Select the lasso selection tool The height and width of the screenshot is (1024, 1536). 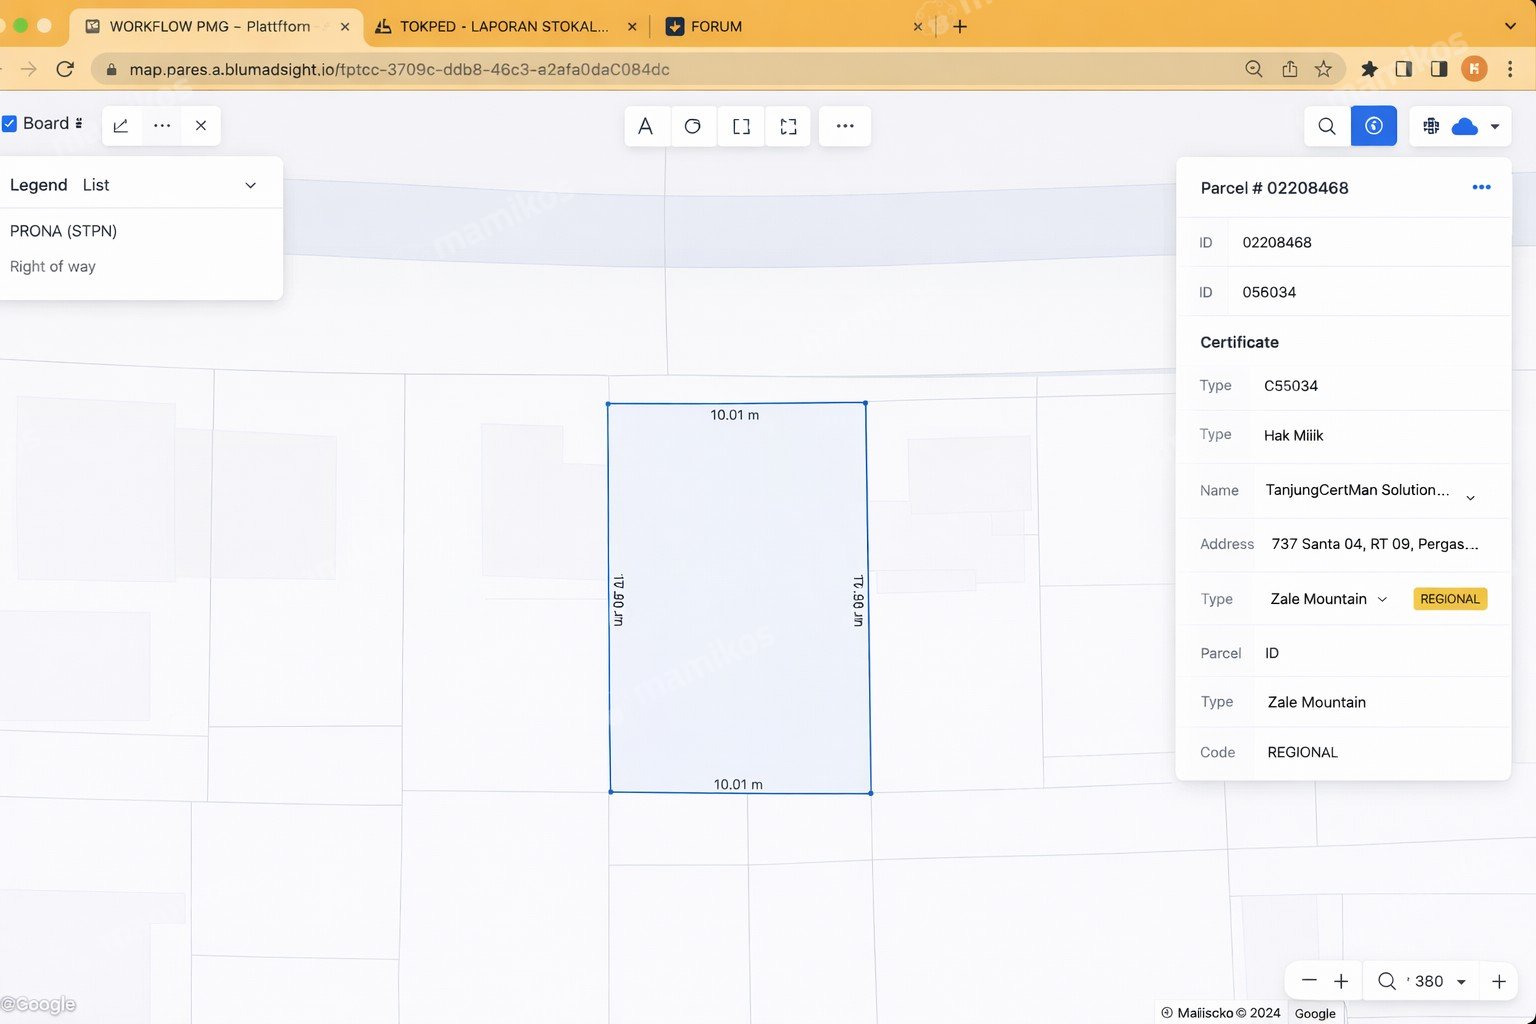pyautogui.click(x=692, y=126)
